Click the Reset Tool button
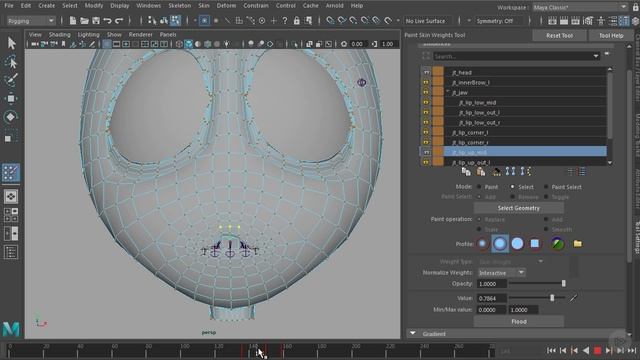The width and height of the screenshot is (640, 360). [x=560, y=36]
